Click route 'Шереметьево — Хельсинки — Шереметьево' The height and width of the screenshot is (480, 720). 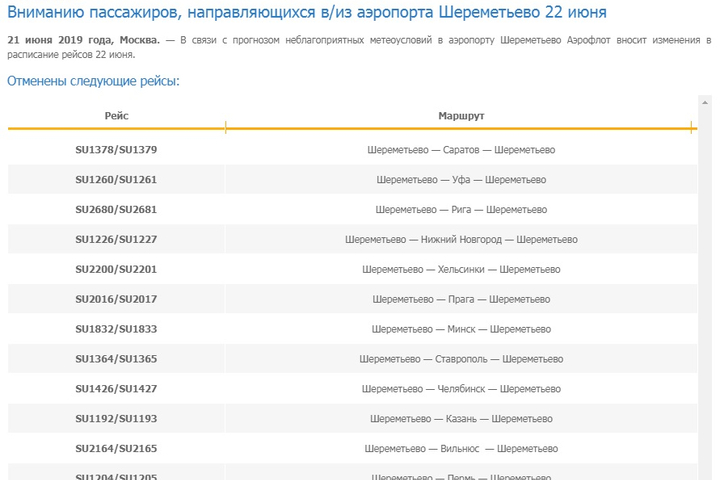pos(461,269)
